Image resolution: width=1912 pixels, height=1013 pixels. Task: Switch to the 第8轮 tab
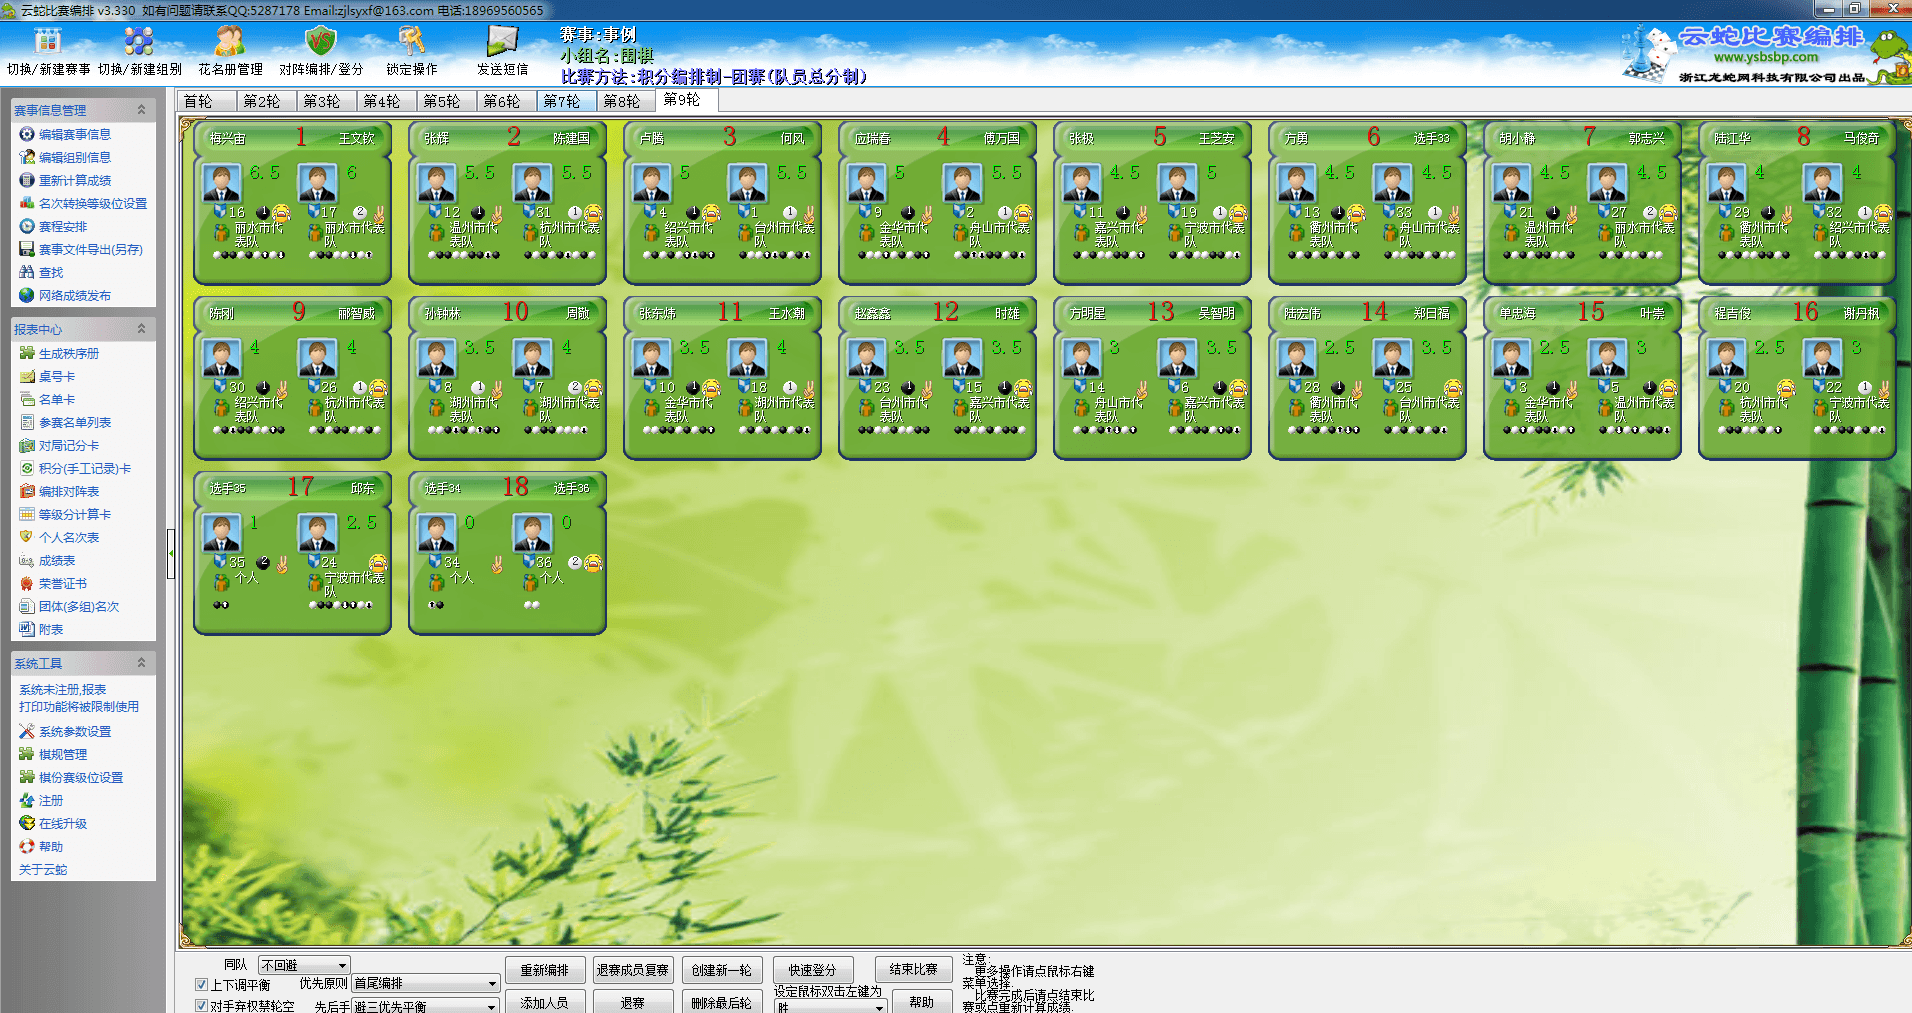(626, 101)
